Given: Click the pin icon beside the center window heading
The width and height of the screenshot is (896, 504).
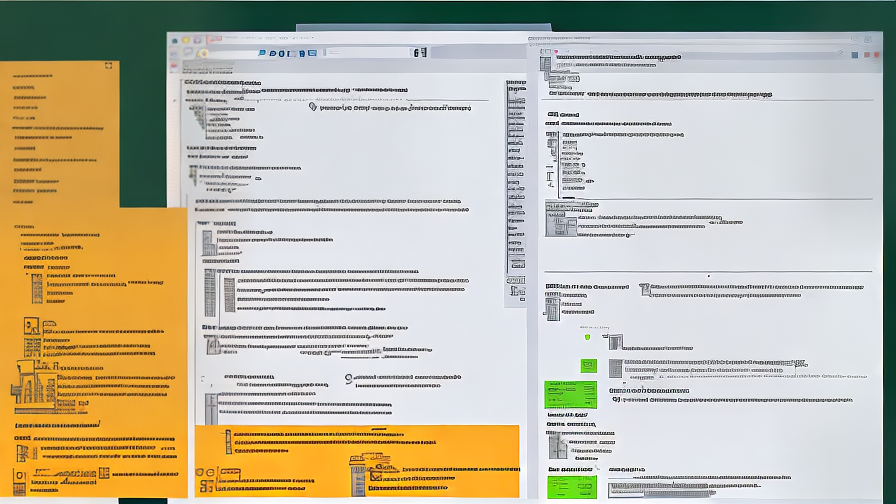Looking at the screenshot, I should pyautogui.click(x=313, y=106).
